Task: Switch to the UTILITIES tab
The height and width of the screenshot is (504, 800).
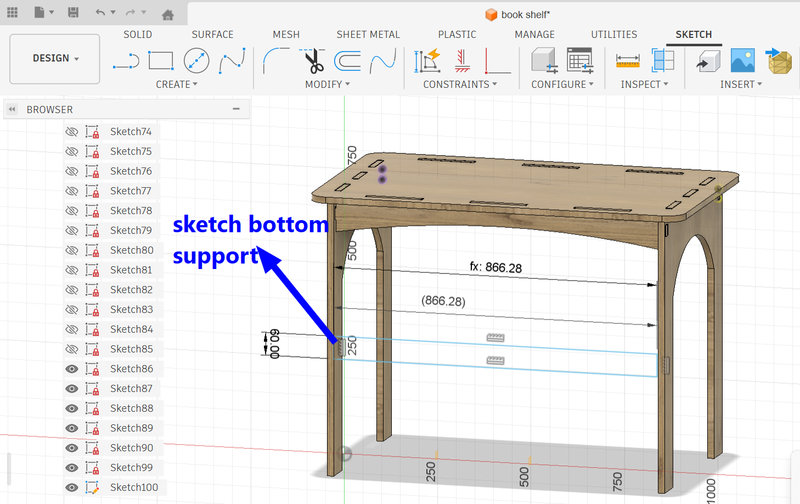Action: pos(614,34)
